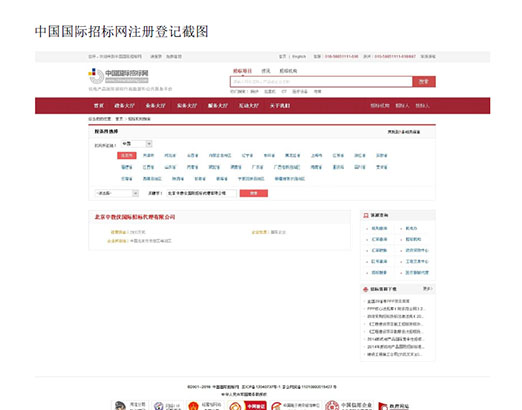Click the red download icon beside 招标范本下载
The width and height of the screenshot is (522, 410).
(x=366, y=289)
